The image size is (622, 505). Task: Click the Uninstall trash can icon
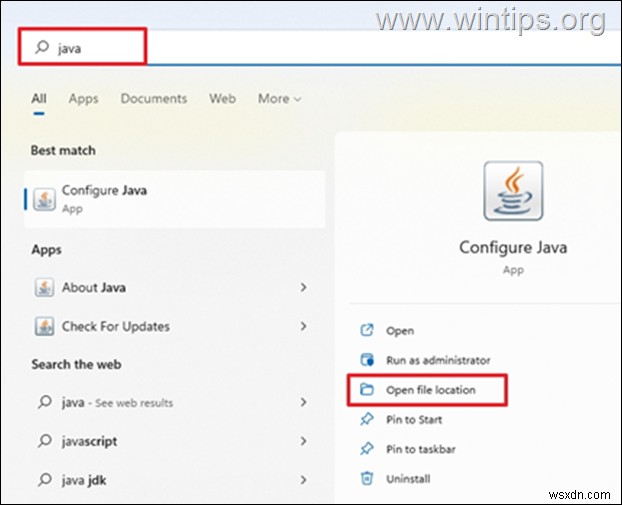pos(367,478)
